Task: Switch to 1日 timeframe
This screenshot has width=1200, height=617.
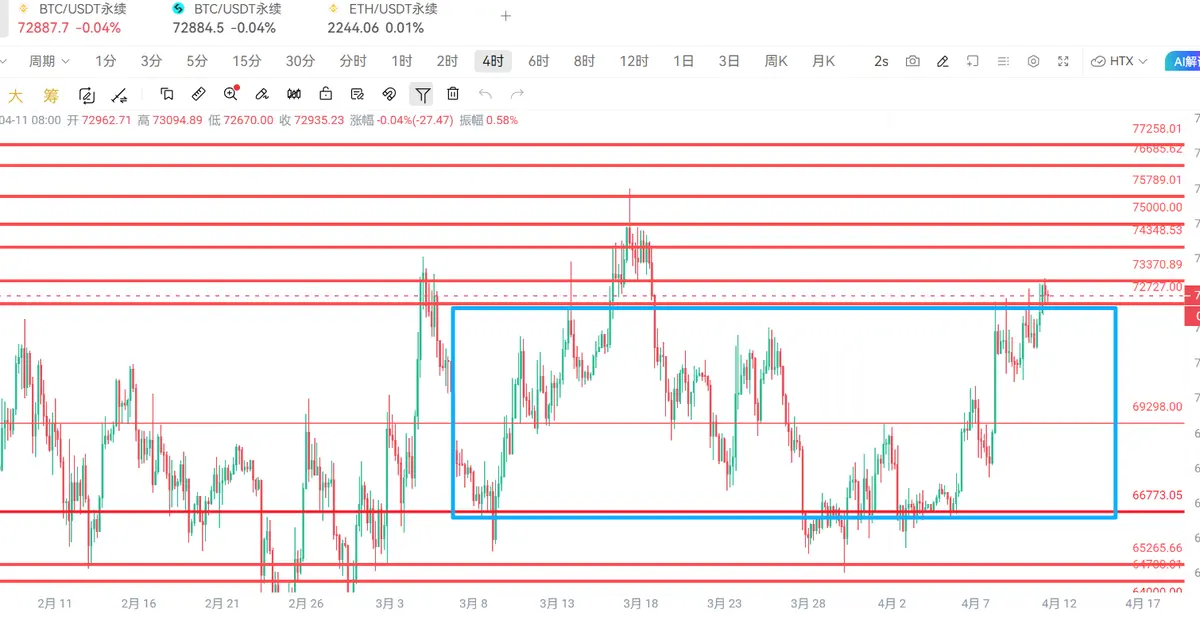Action: coord(684,61)
